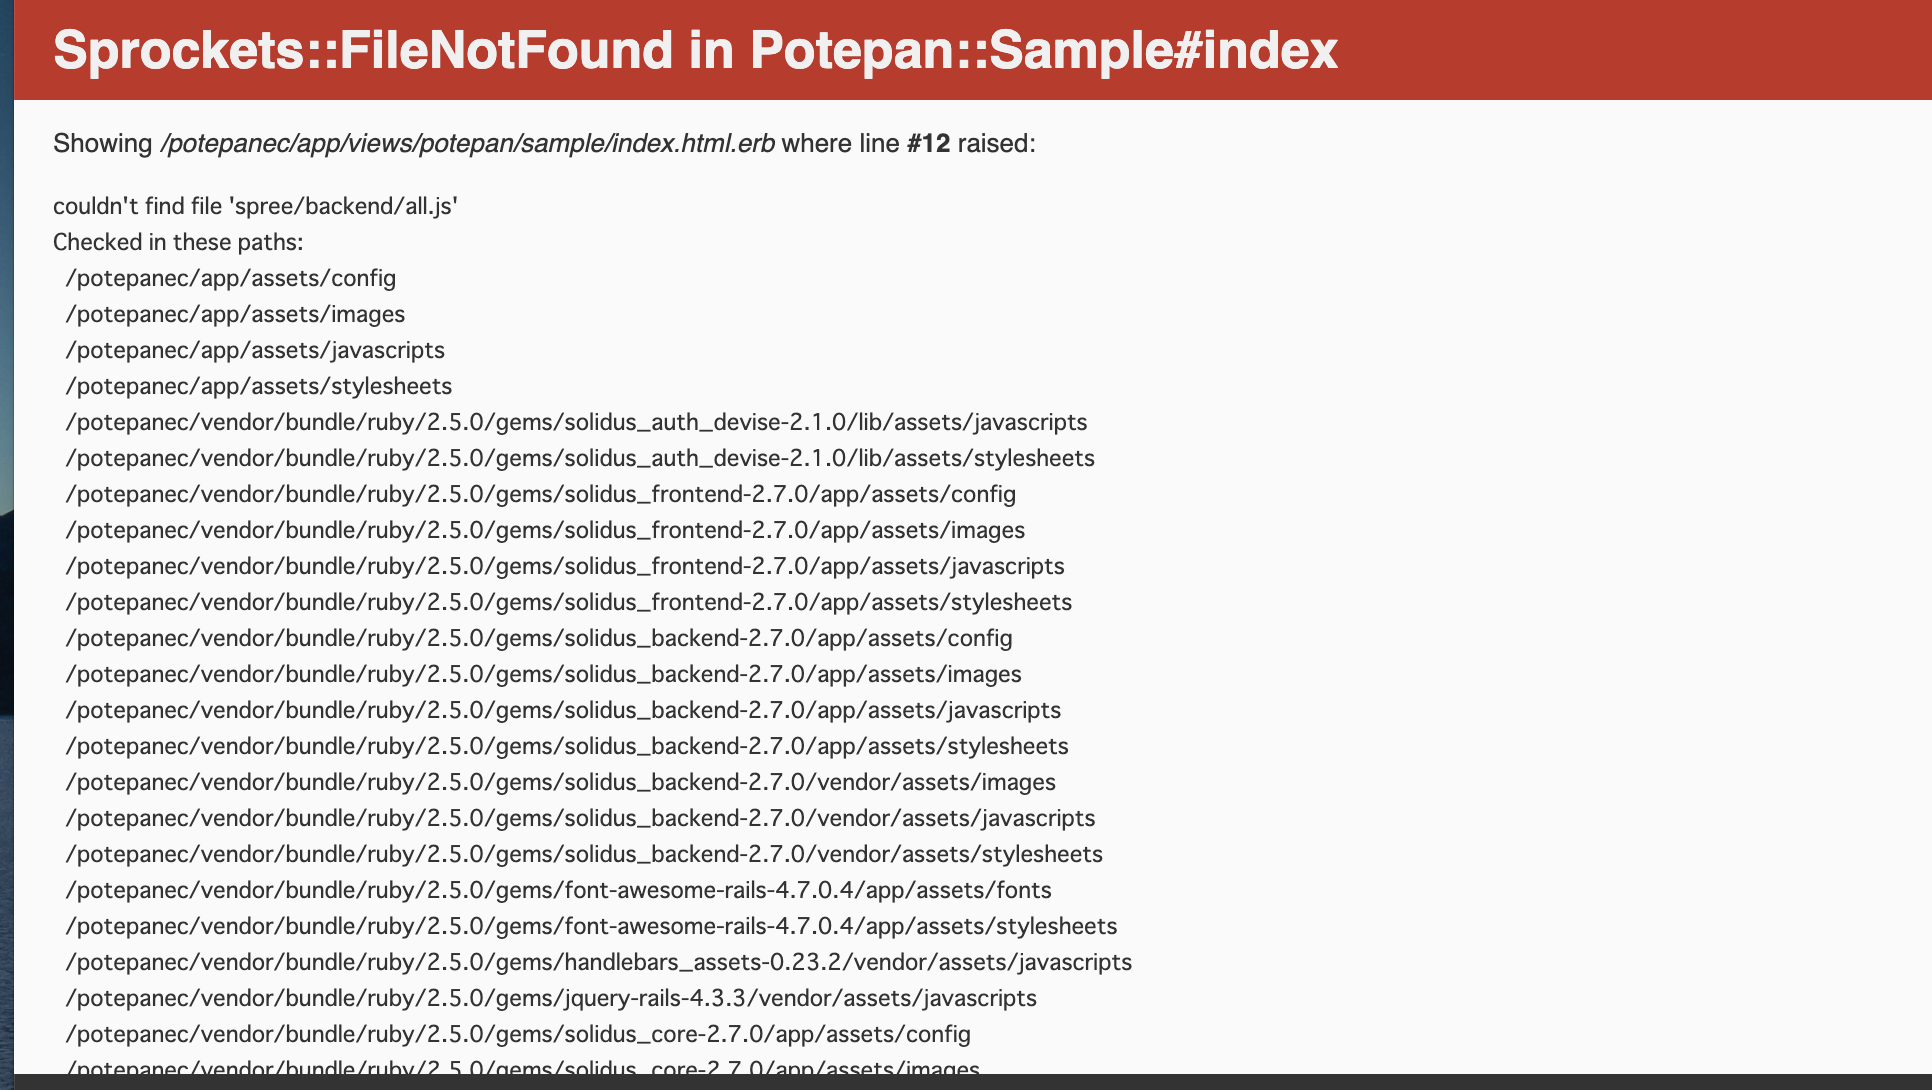The height and width of the screenshot is (1090, 1932).
Task: Click the solidus_auth_devise lib/assets/javascripts path
Action: point(576,422)
